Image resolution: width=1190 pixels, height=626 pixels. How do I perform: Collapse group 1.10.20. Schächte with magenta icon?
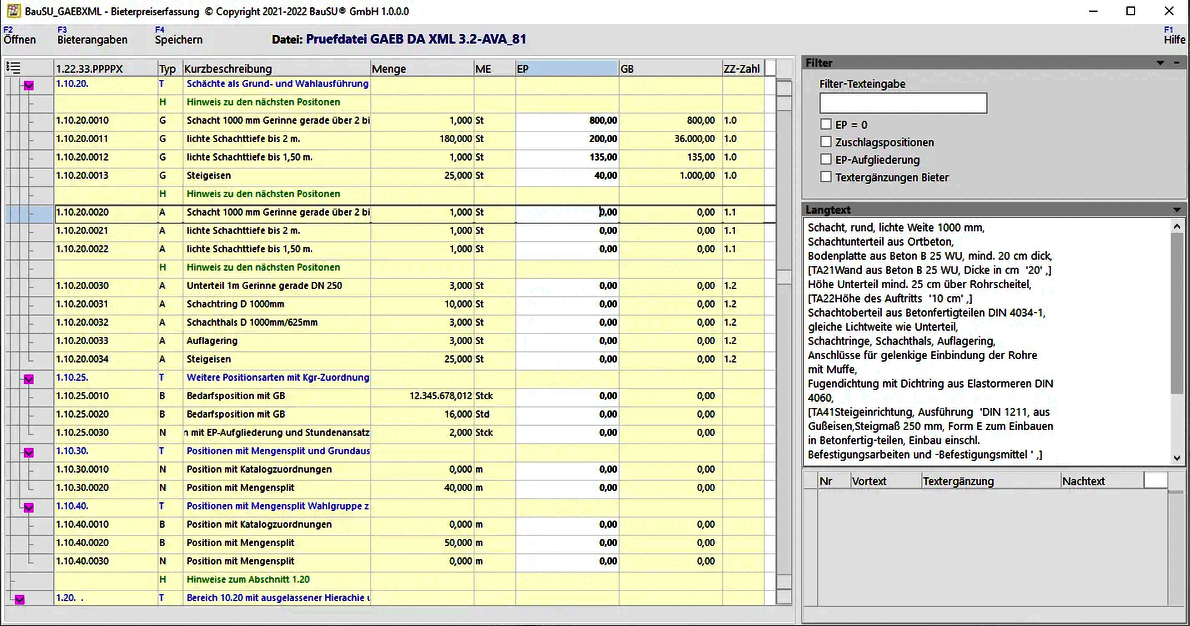point(29,86)
